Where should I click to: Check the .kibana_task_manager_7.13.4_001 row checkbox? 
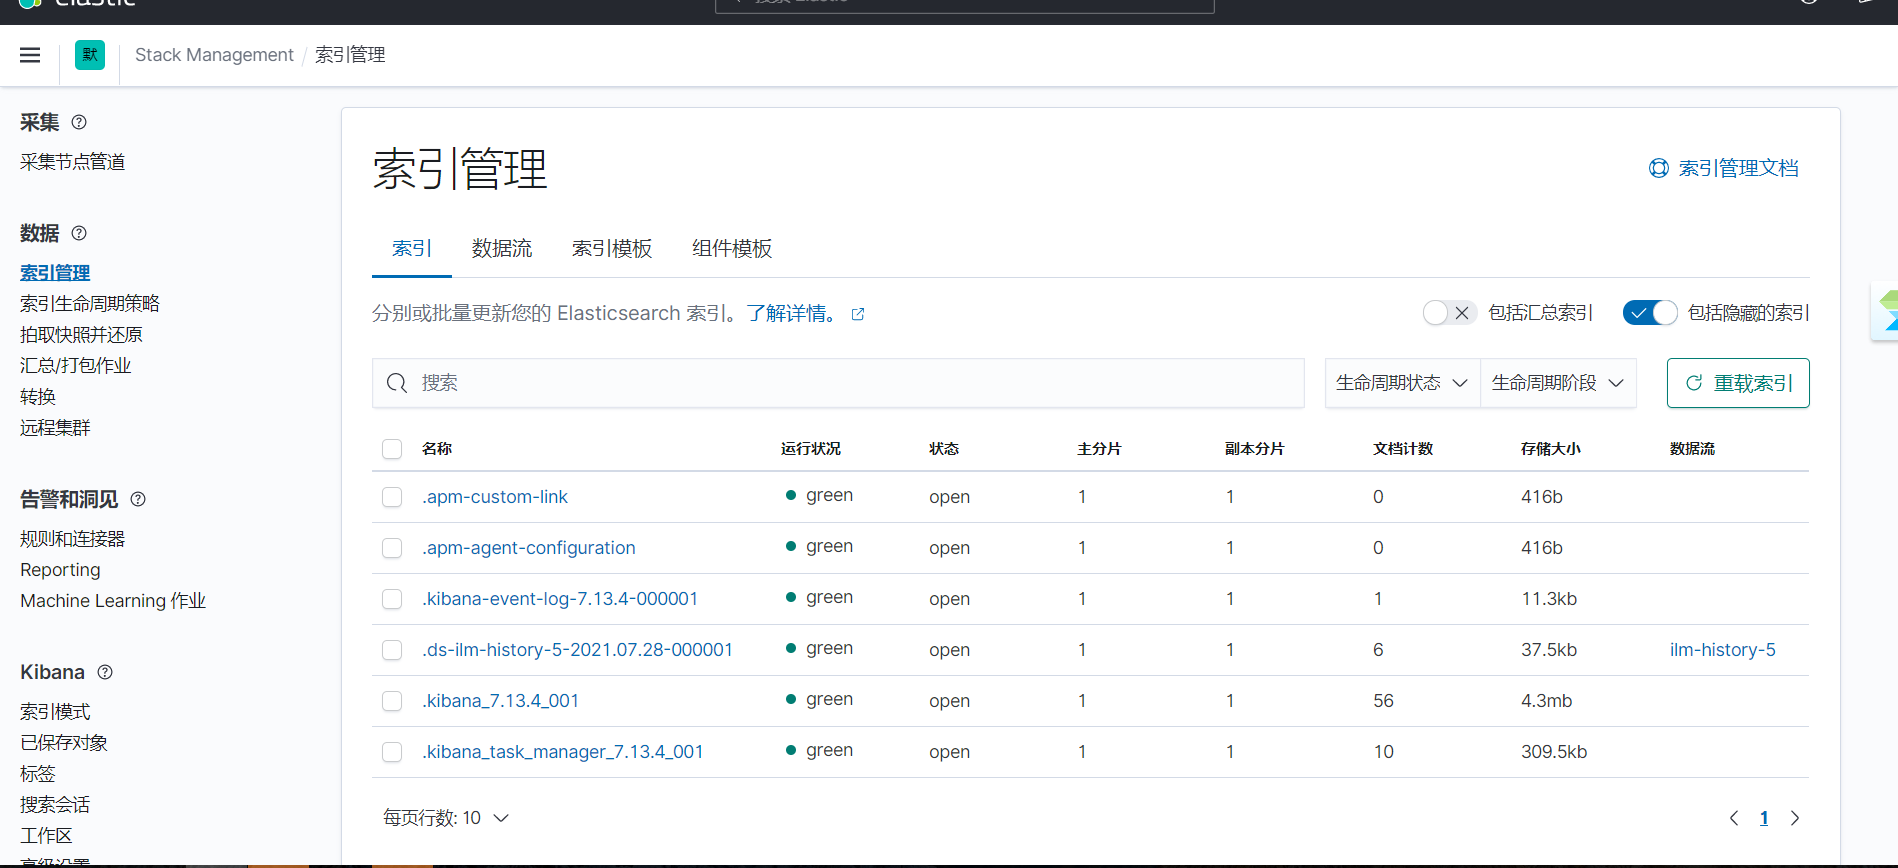click(392, 752)
